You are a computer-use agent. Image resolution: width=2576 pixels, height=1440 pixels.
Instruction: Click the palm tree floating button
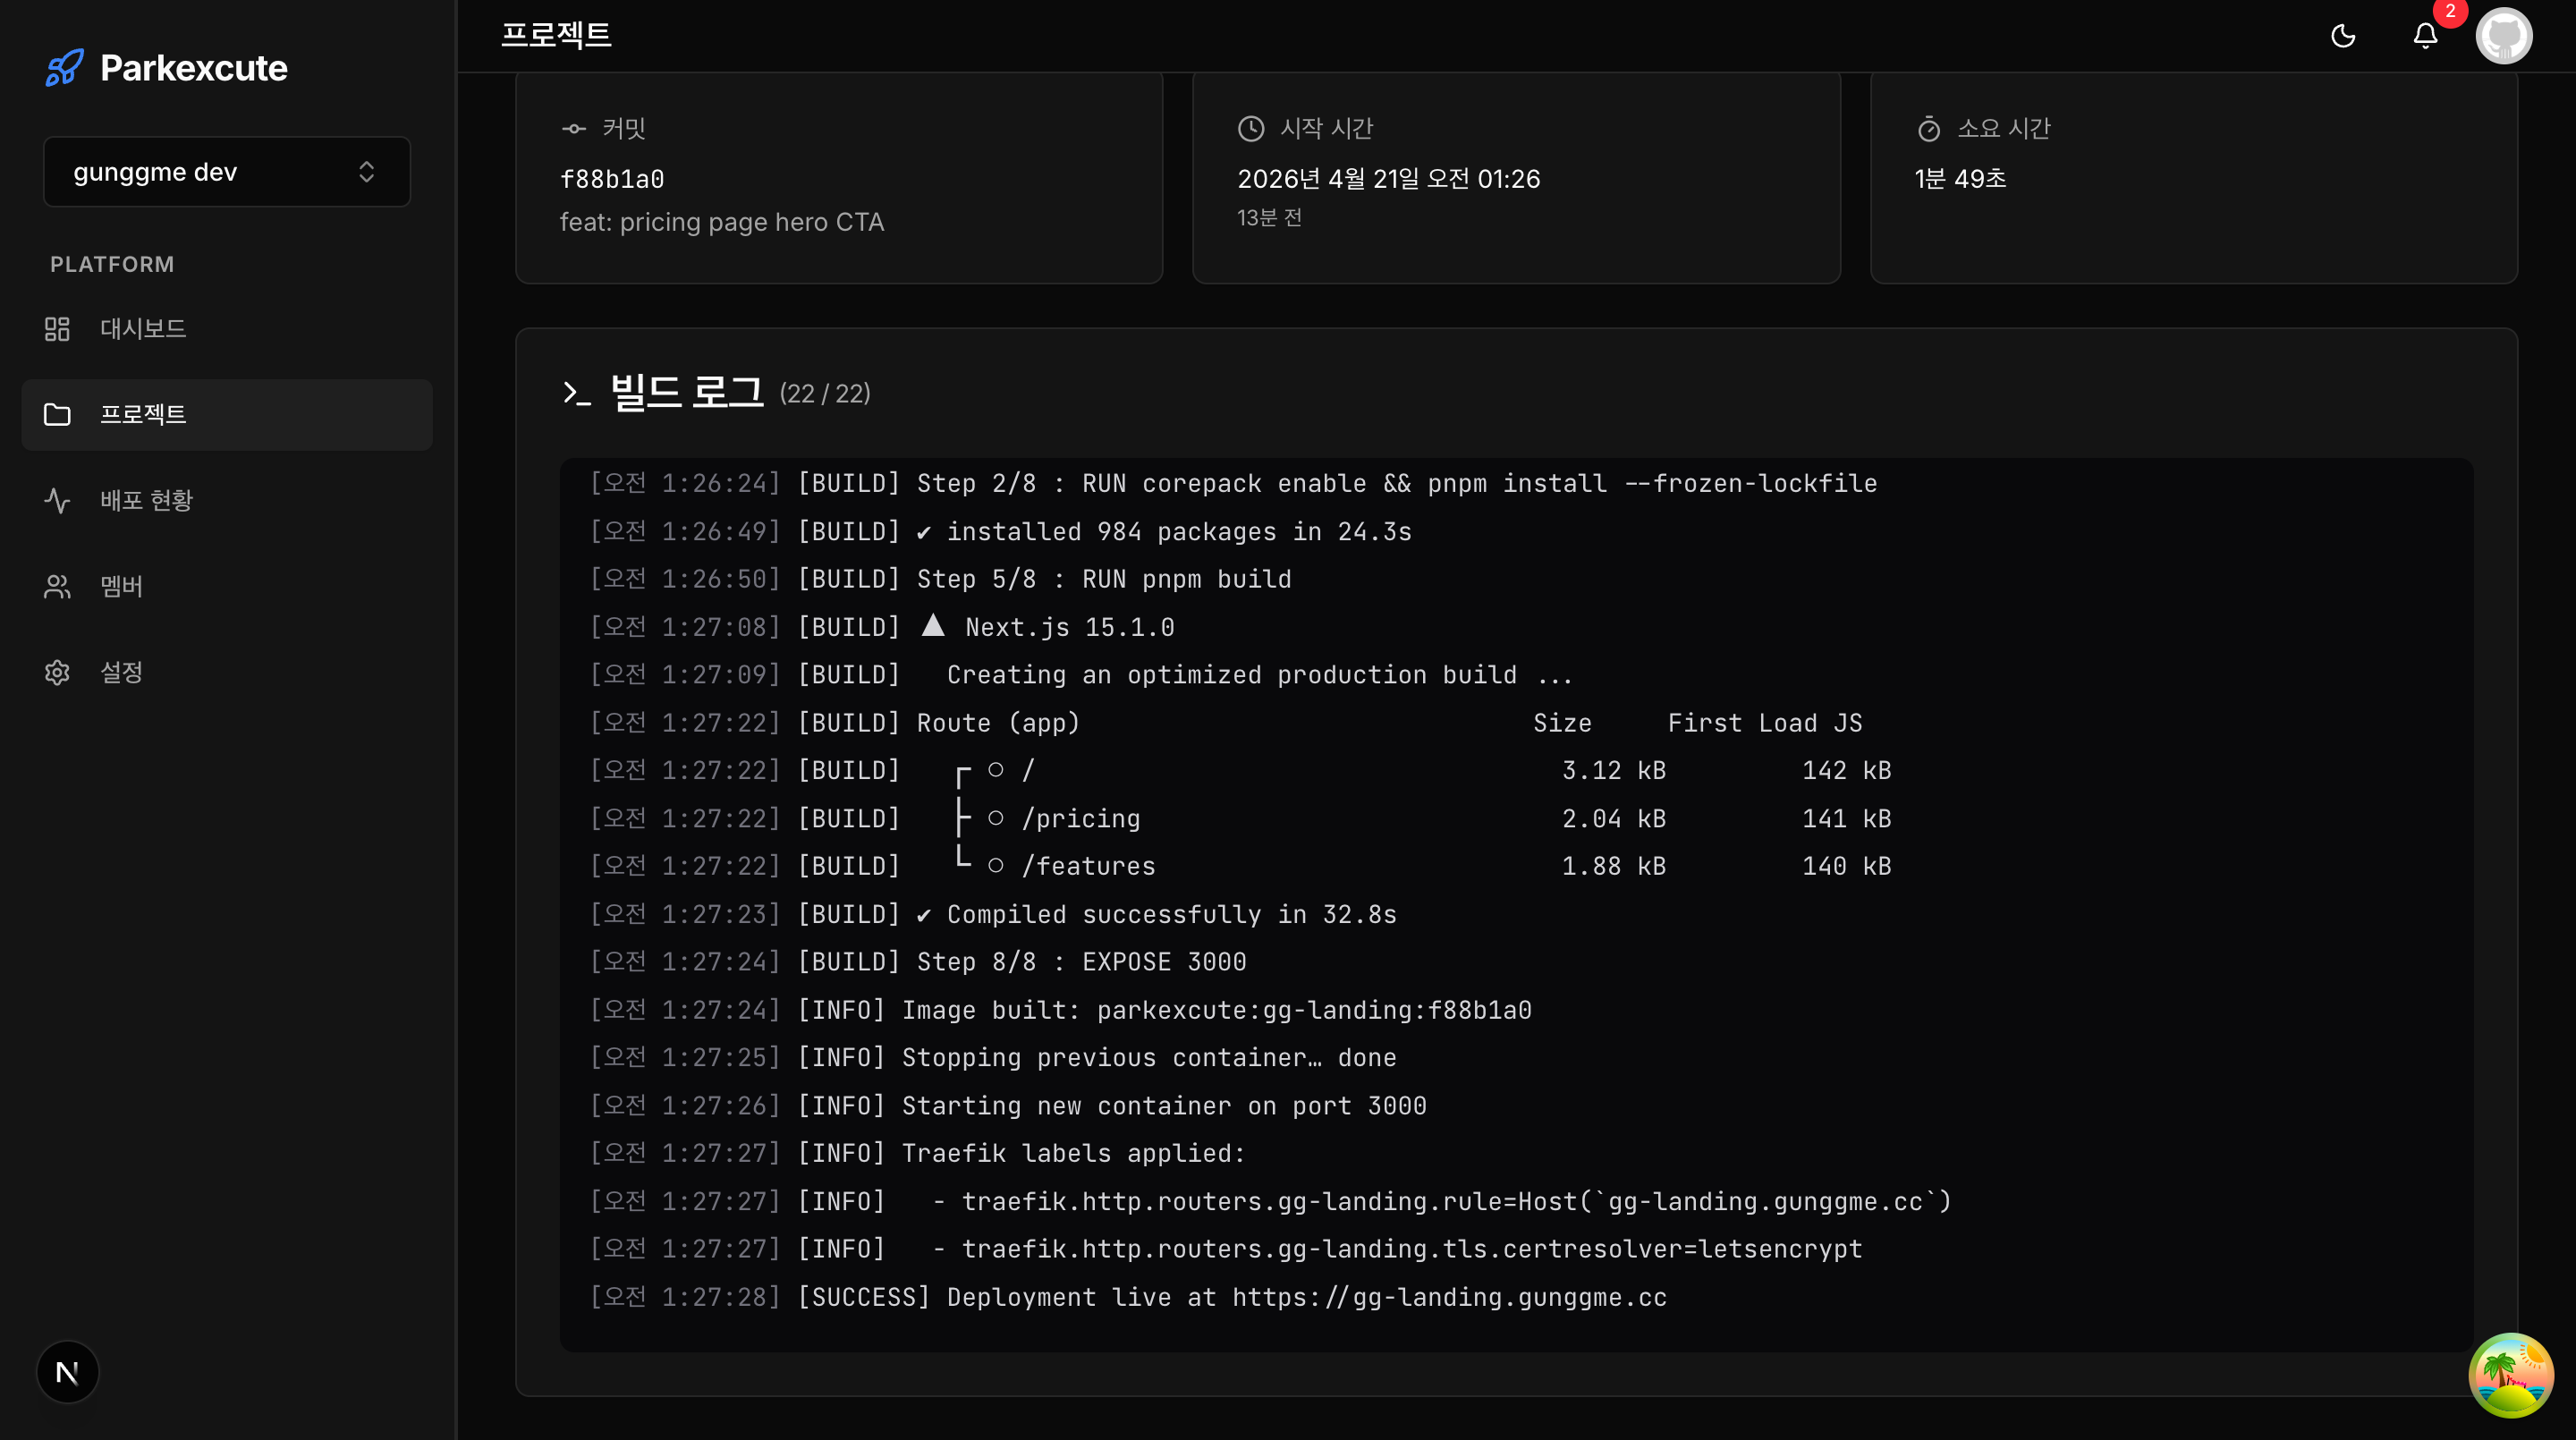pos(2510,1375)
